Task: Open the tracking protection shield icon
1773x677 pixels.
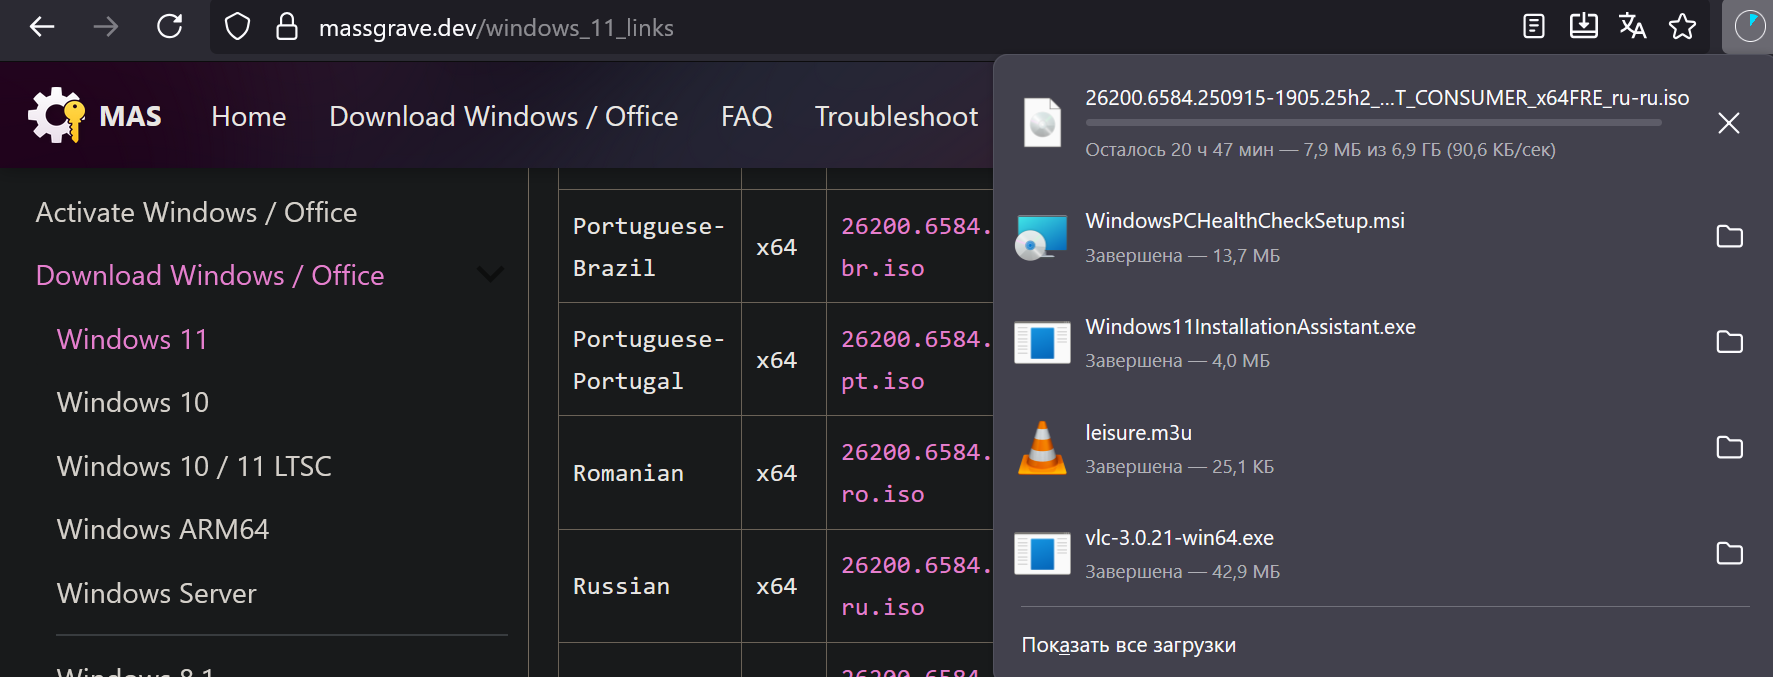Action: [x=237, y=27]
